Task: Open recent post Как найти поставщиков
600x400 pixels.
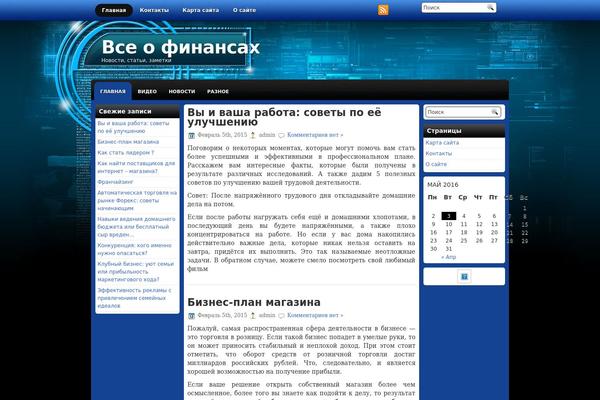Action: click(x=136, y=167)
